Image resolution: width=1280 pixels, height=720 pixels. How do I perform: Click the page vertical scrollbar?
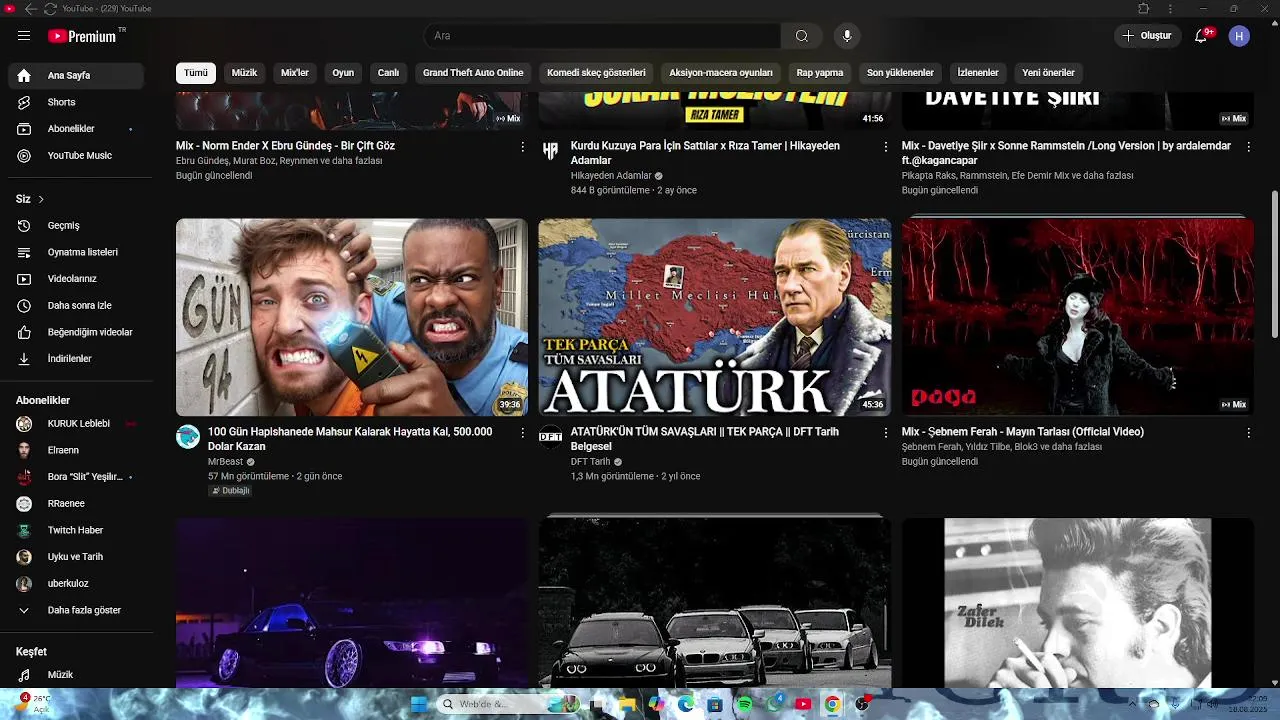pyautogui.click(x=1274, y=265)
